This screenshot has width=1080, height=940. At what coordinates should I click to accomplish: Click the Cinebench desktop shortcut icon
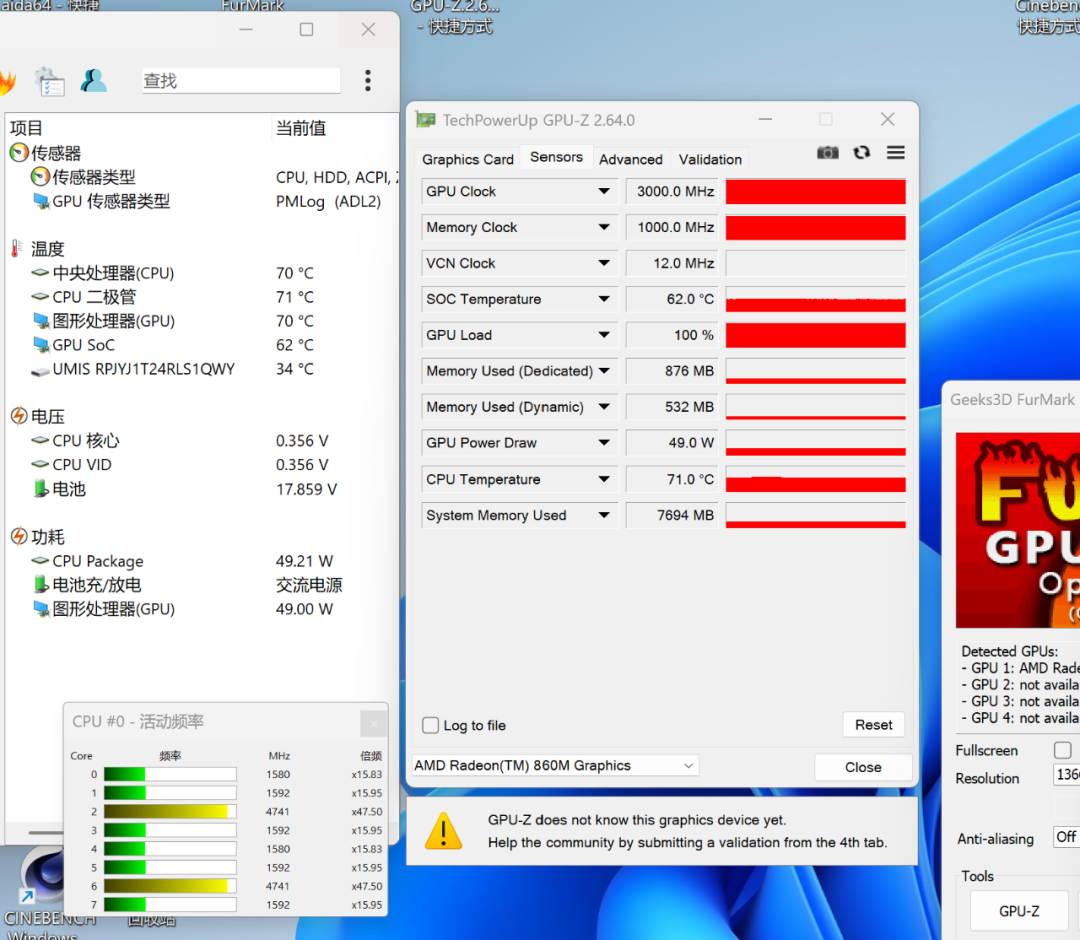(x=43, y=875)
